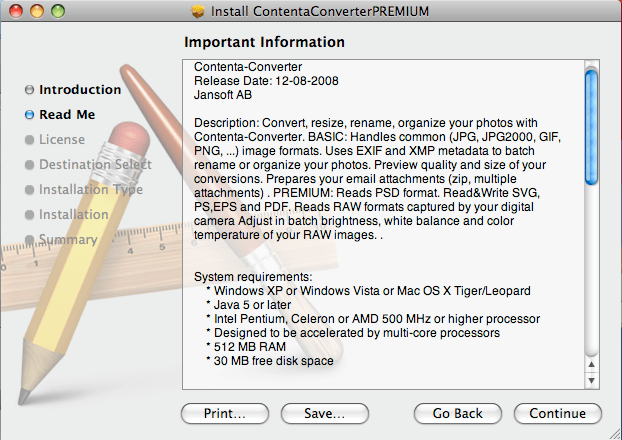The height and width of the screenshot is (440, 622).
Task: Click the Summary step bullet
Action: tap(29, 239)
